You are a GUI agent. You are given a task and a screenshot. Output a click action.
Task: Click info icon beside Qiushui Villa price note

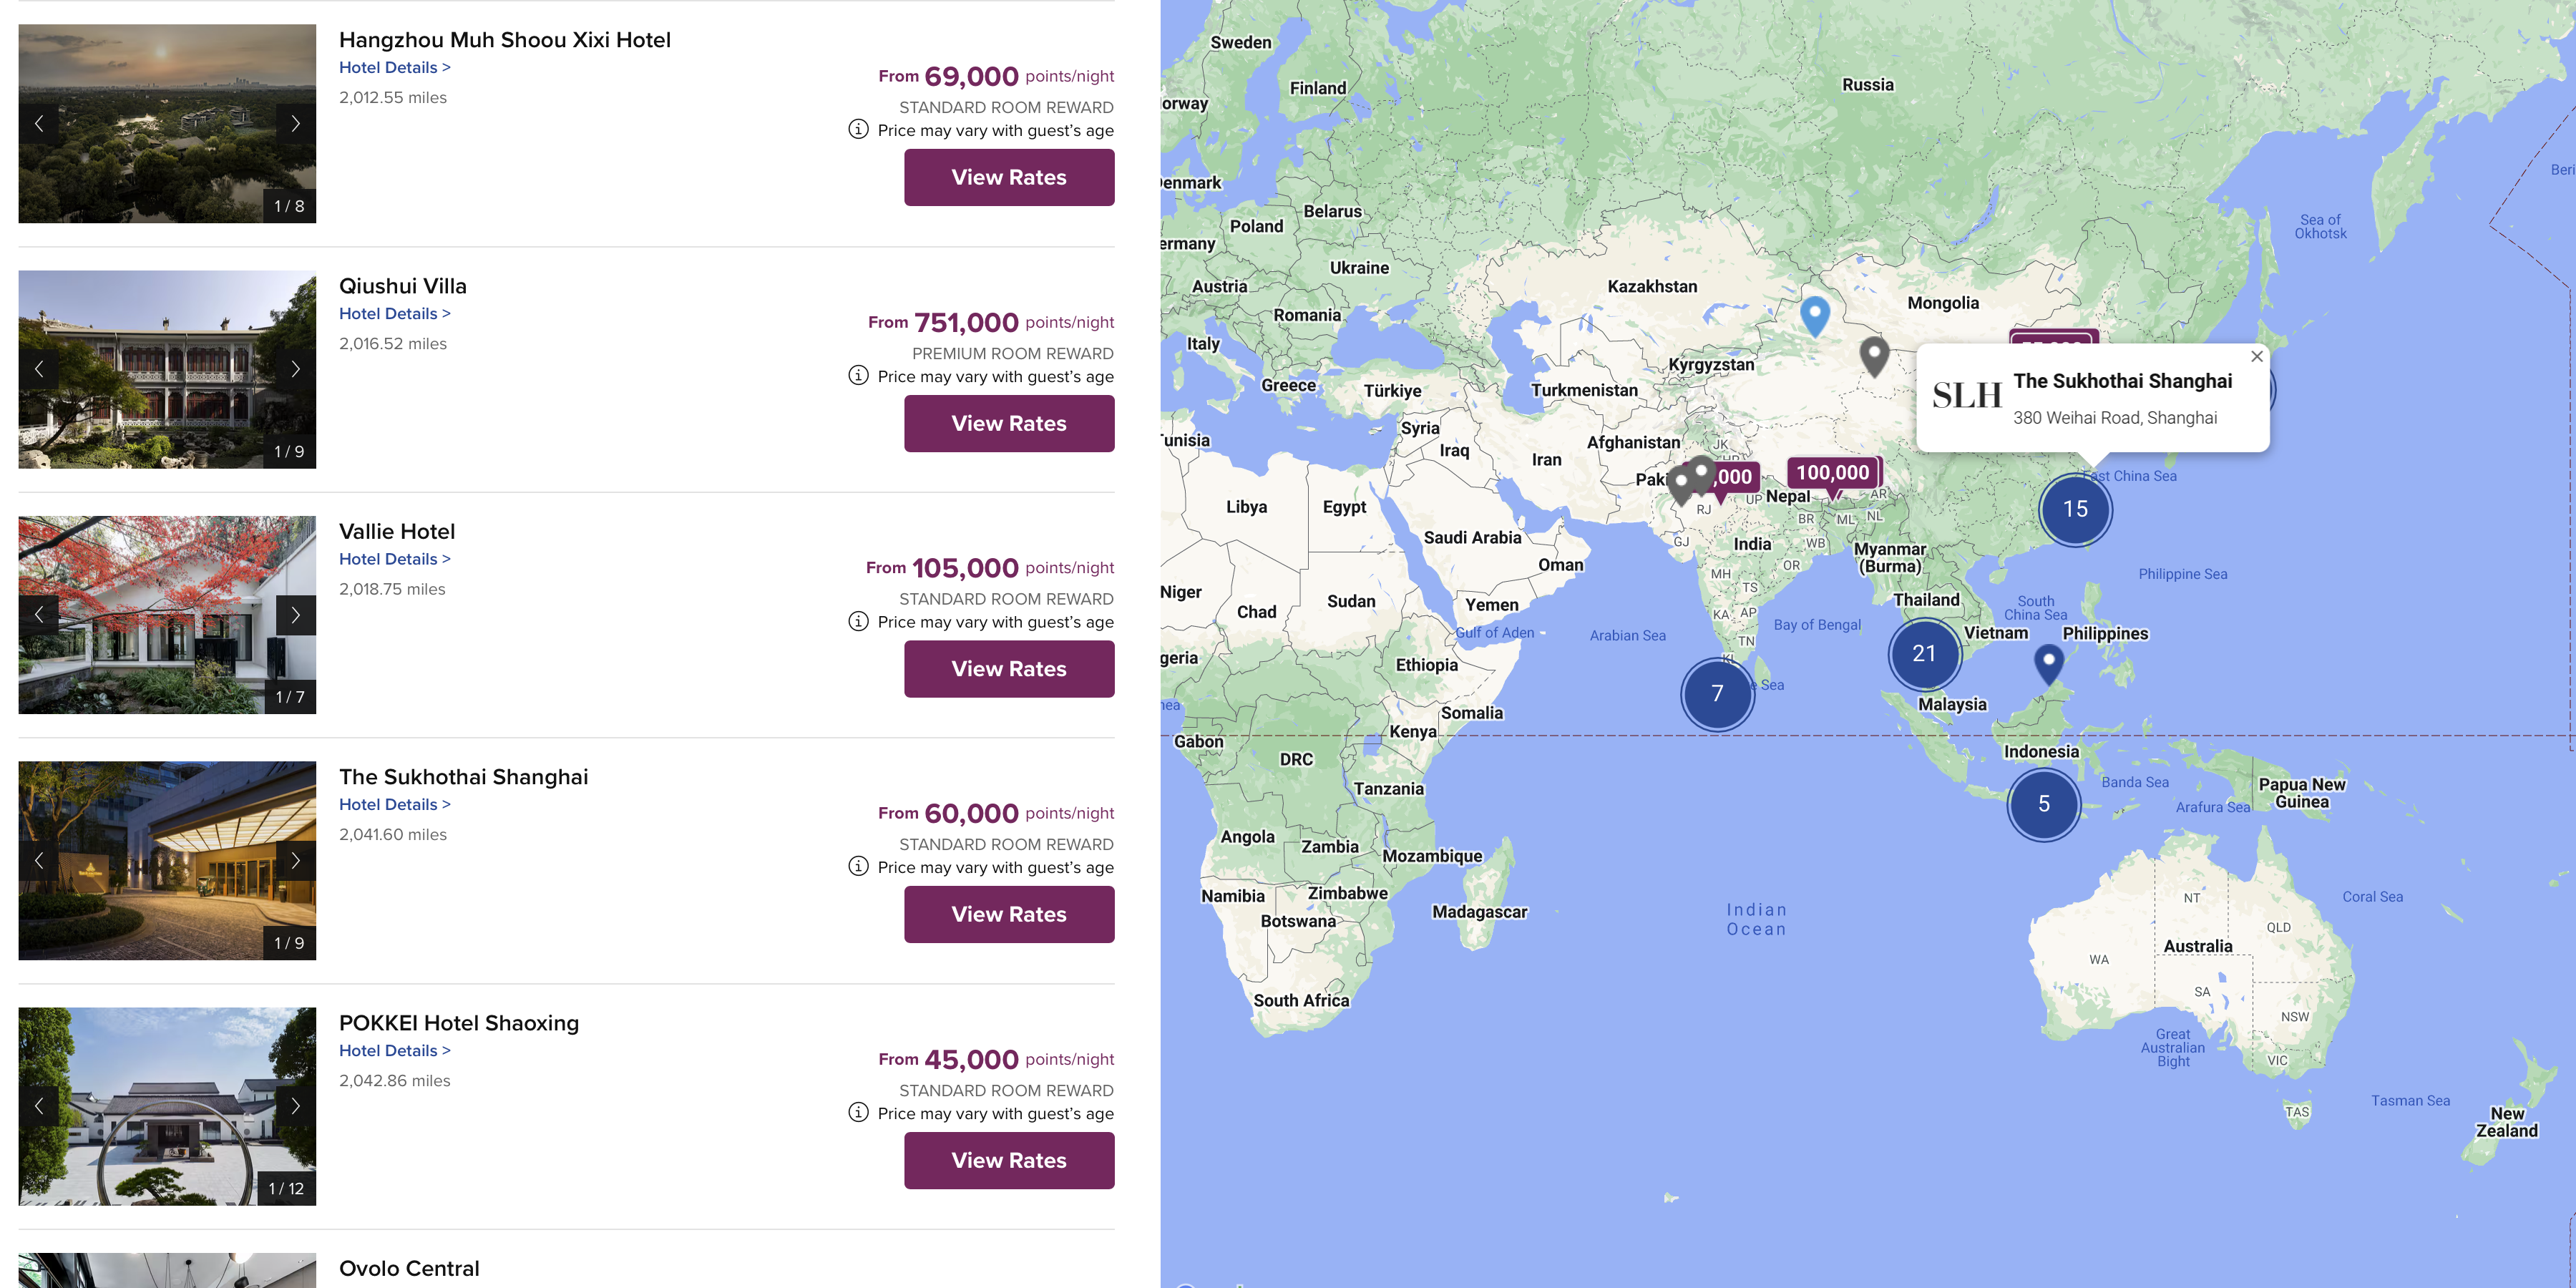(858, 376)
